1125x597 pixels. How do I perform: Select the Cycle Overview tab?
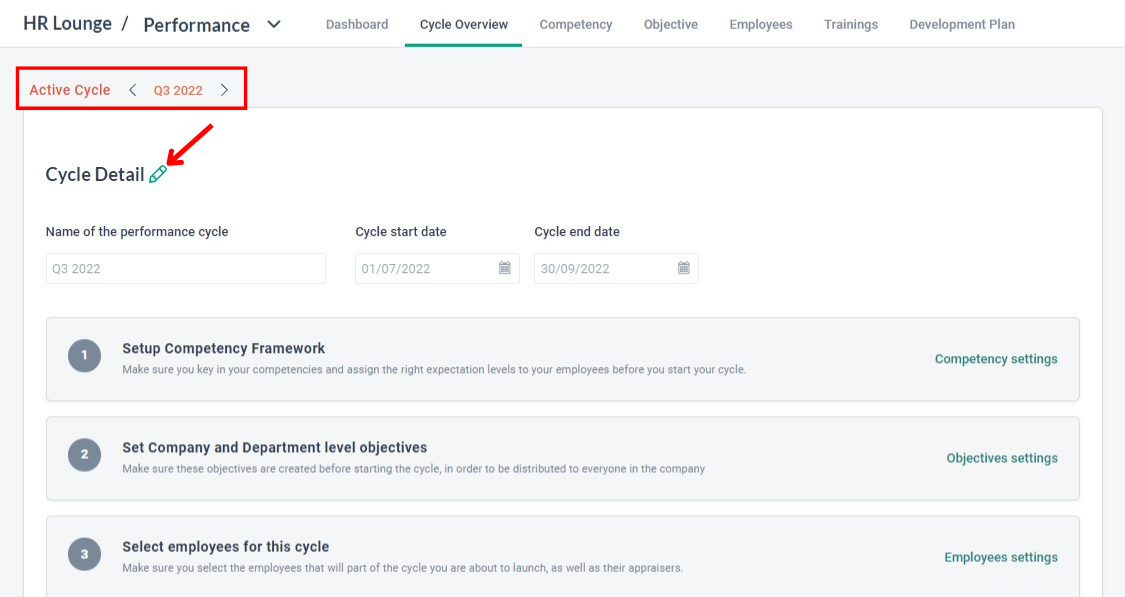tap(463, 24)
